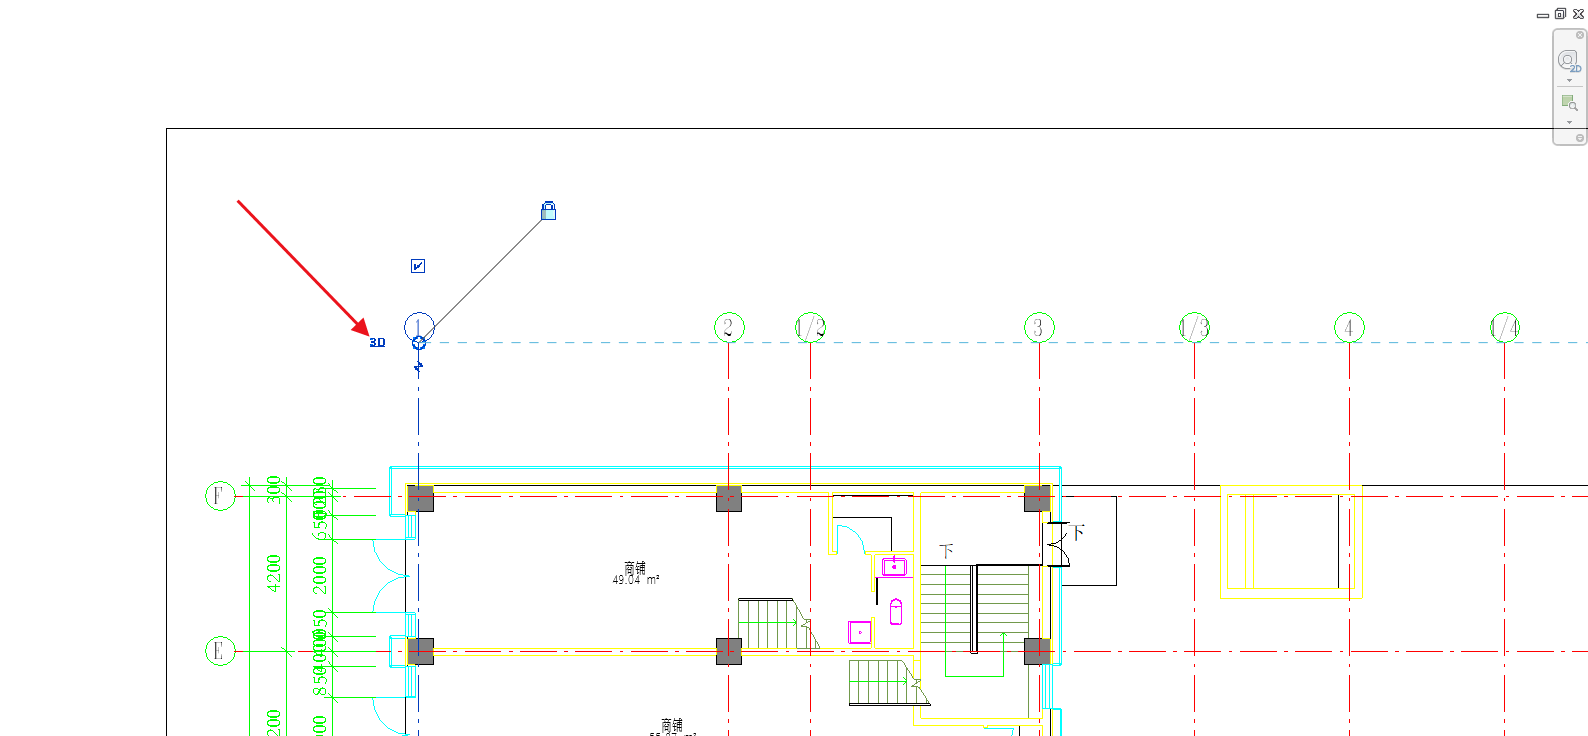Expand the steering wheel options dropdown arrow
This screenshot has height=736, width=1588.
pos(1569,81)
